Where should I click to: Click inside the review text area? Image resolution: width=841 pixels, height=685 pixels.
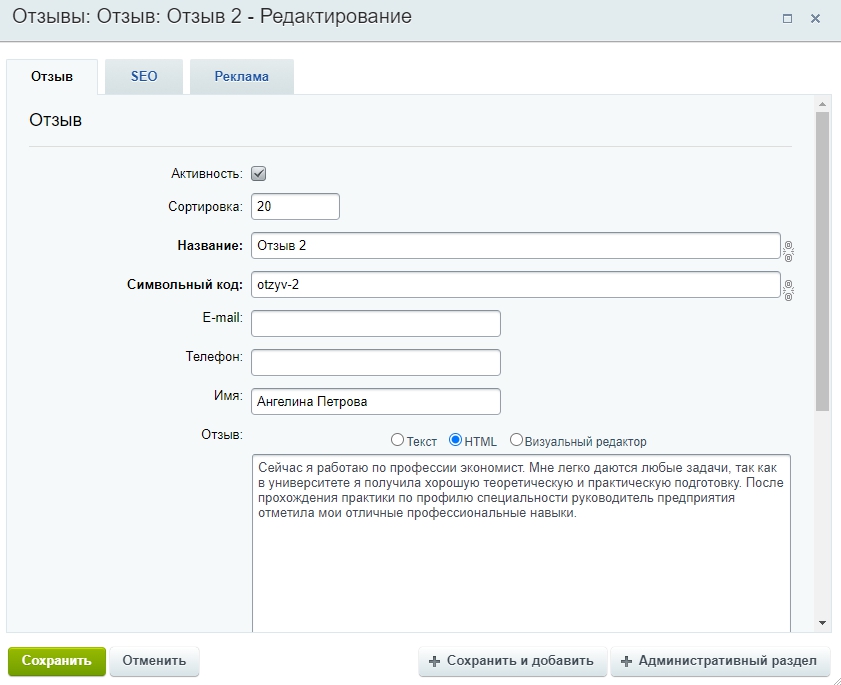[520, 570]
